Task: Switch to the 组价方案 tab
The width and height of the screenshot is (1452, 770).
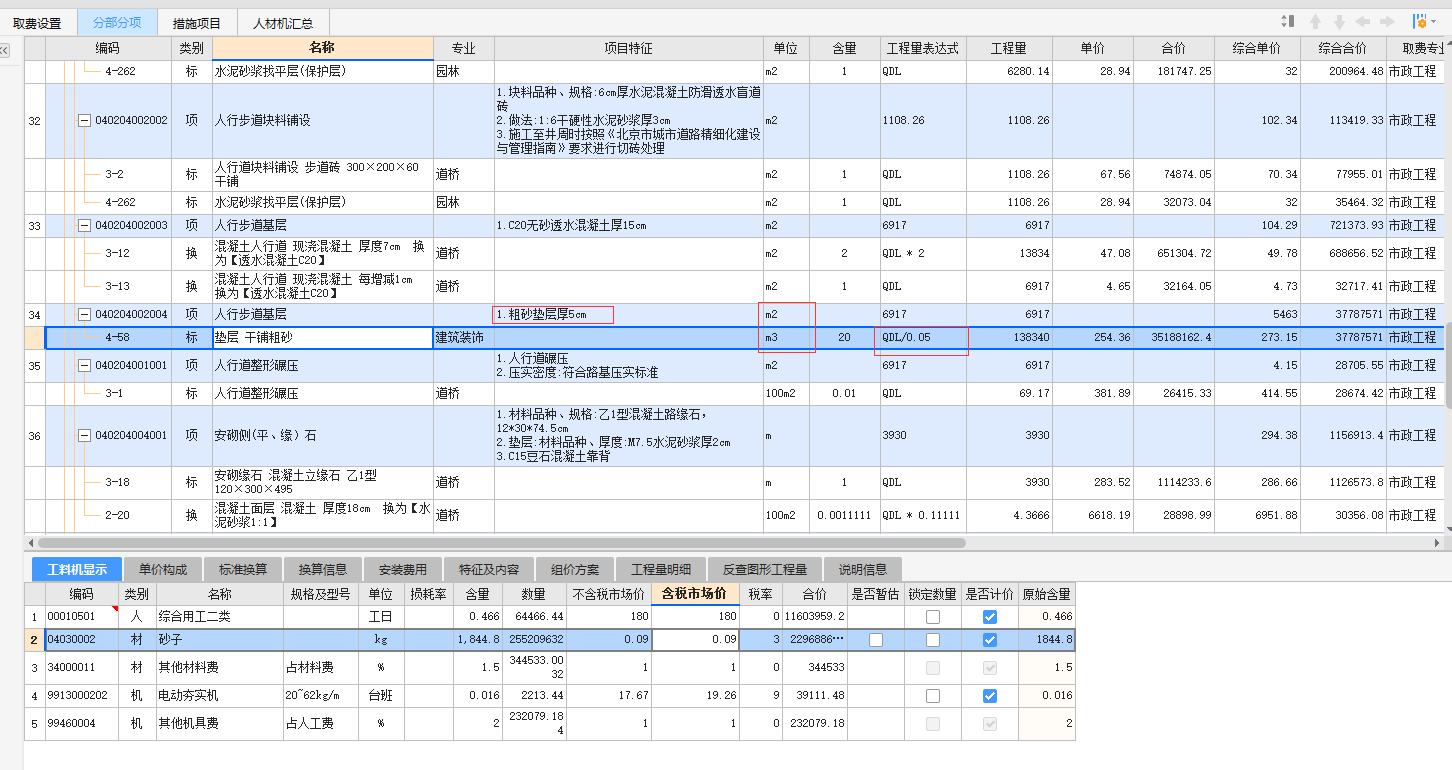Action: pos(575,569)
